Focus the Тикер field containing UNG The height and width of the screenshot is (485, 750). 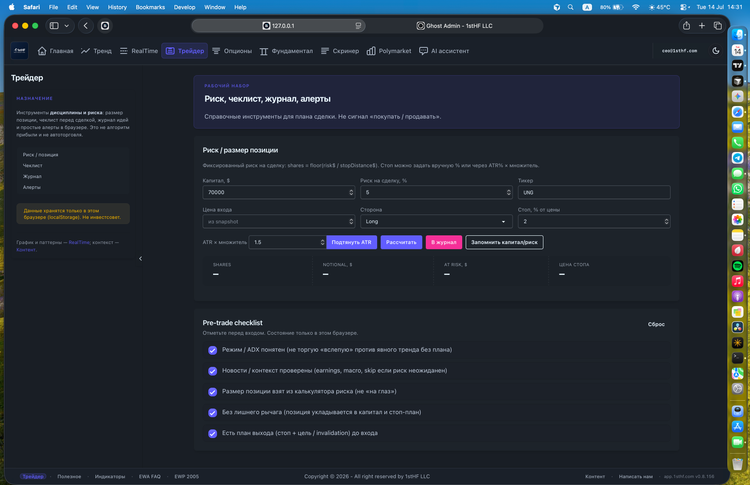click(594, 192)
